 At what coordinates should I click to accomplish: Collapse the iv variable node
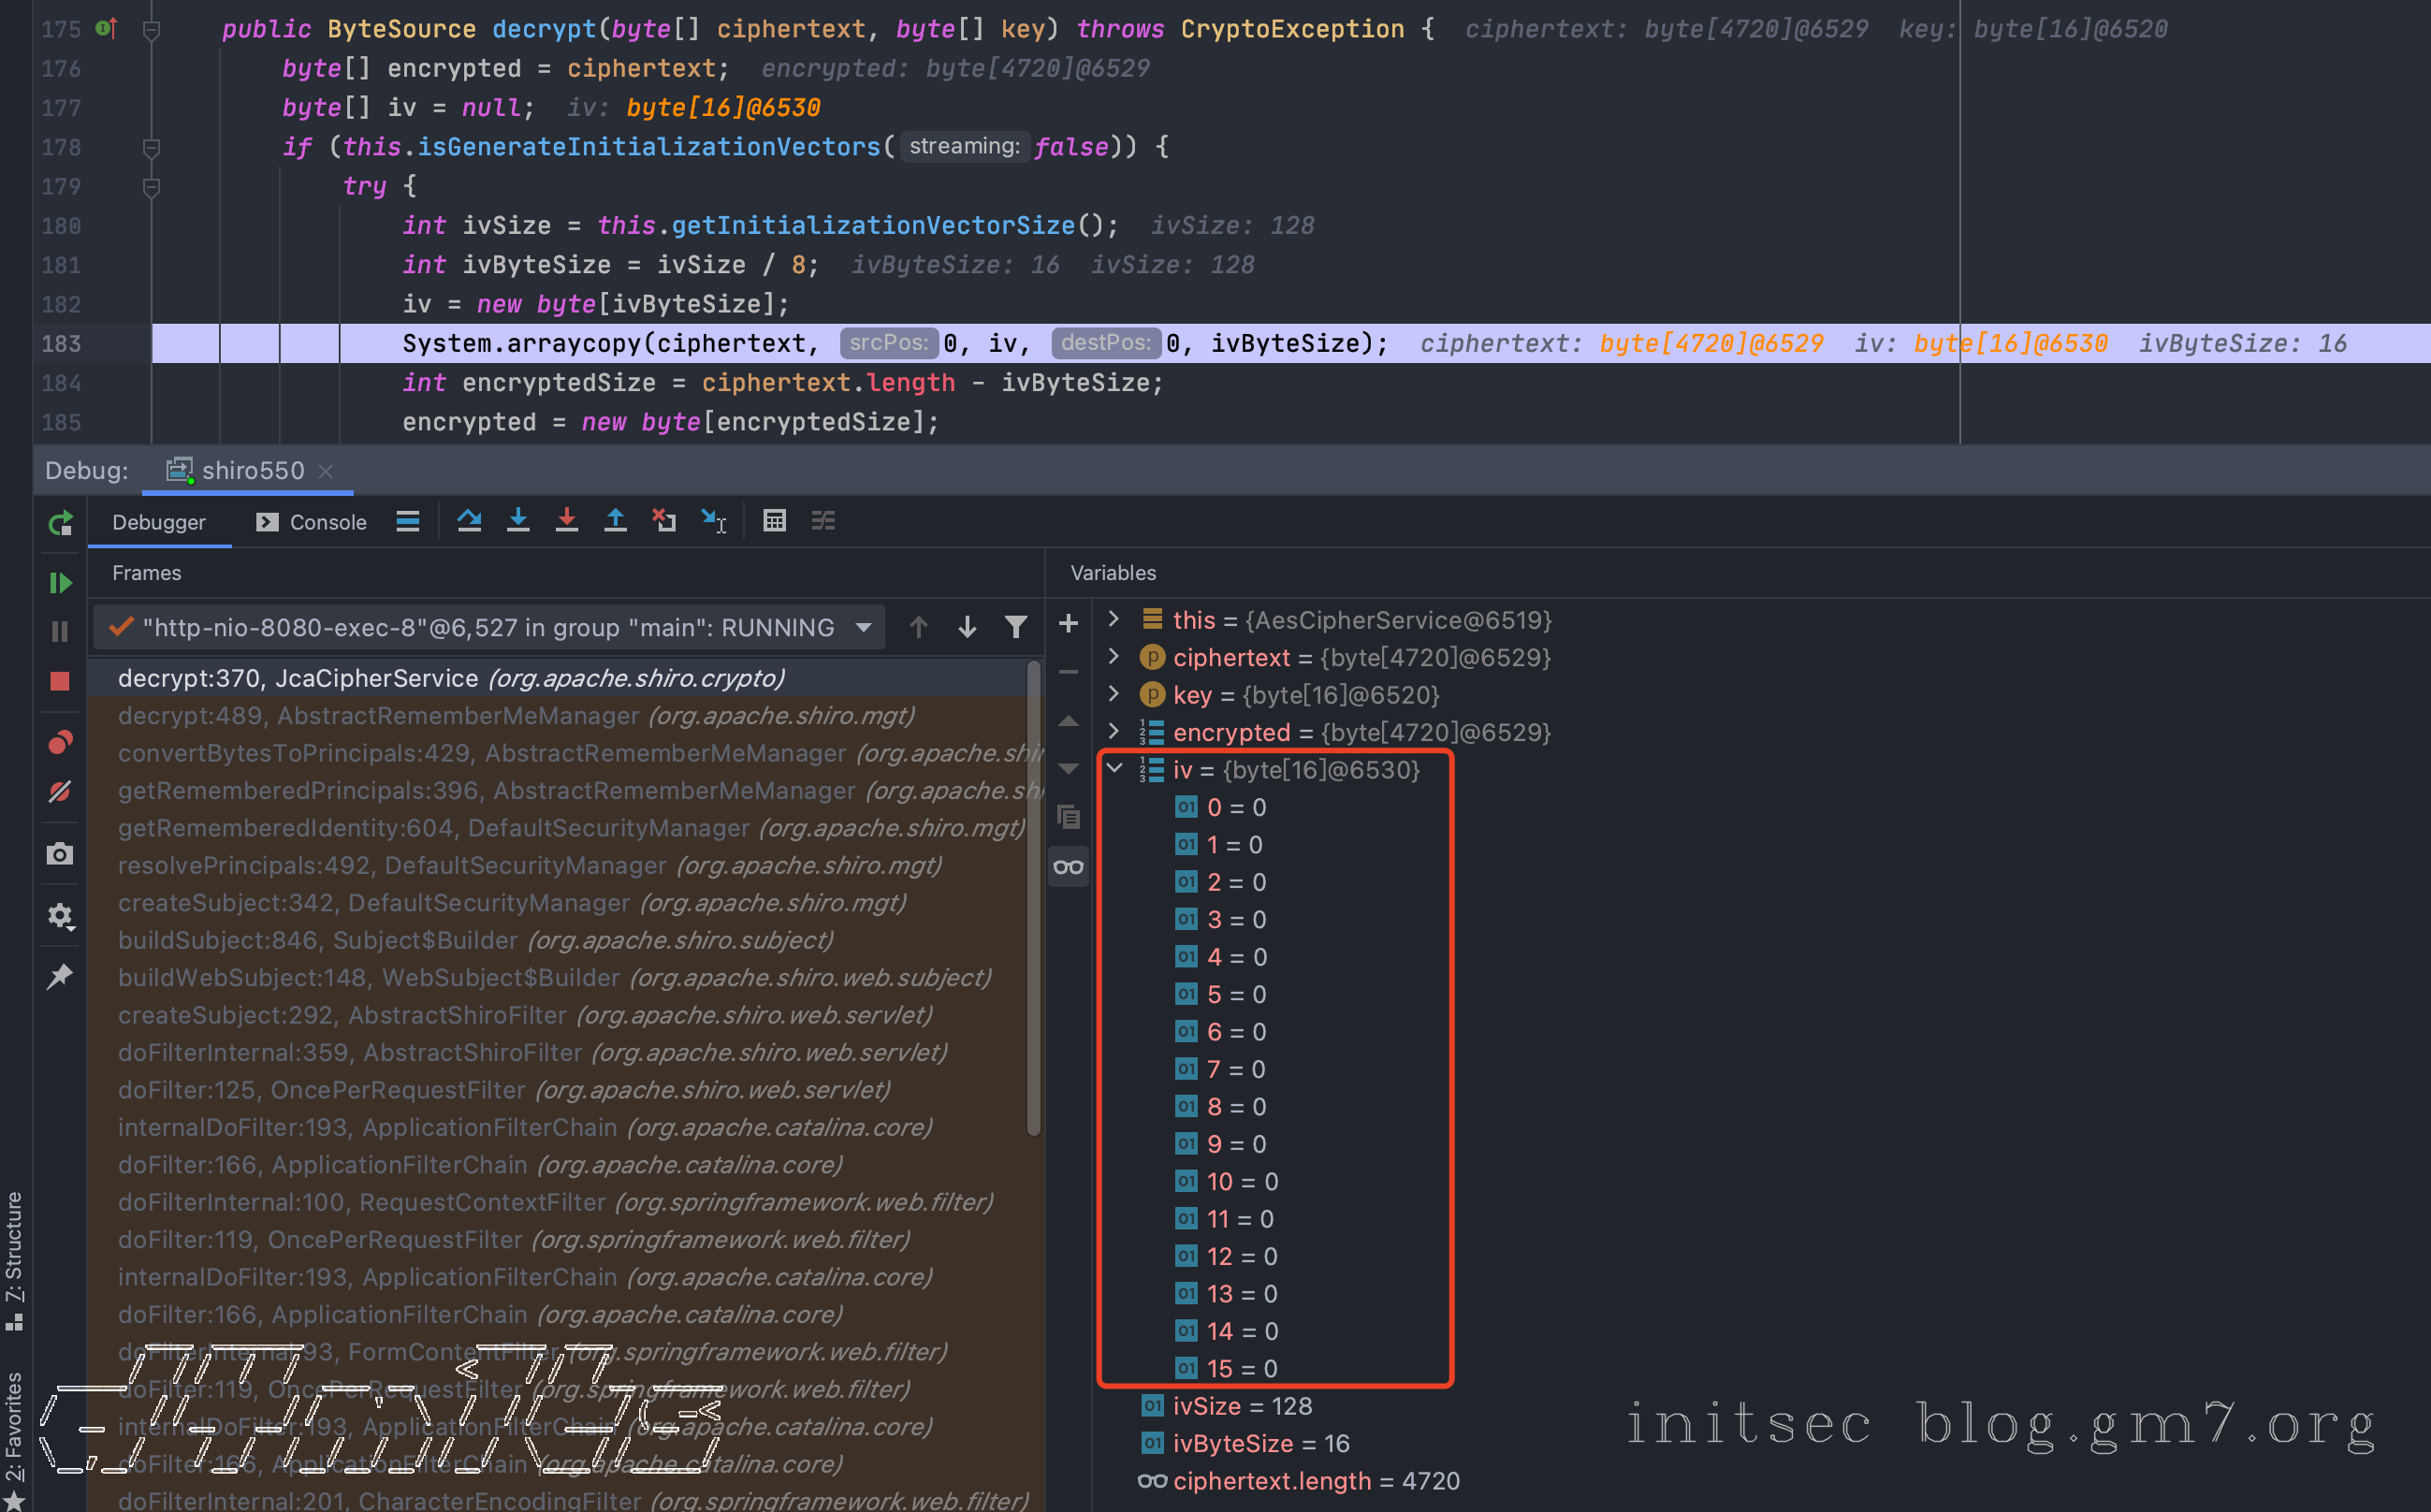(1114, 769)
